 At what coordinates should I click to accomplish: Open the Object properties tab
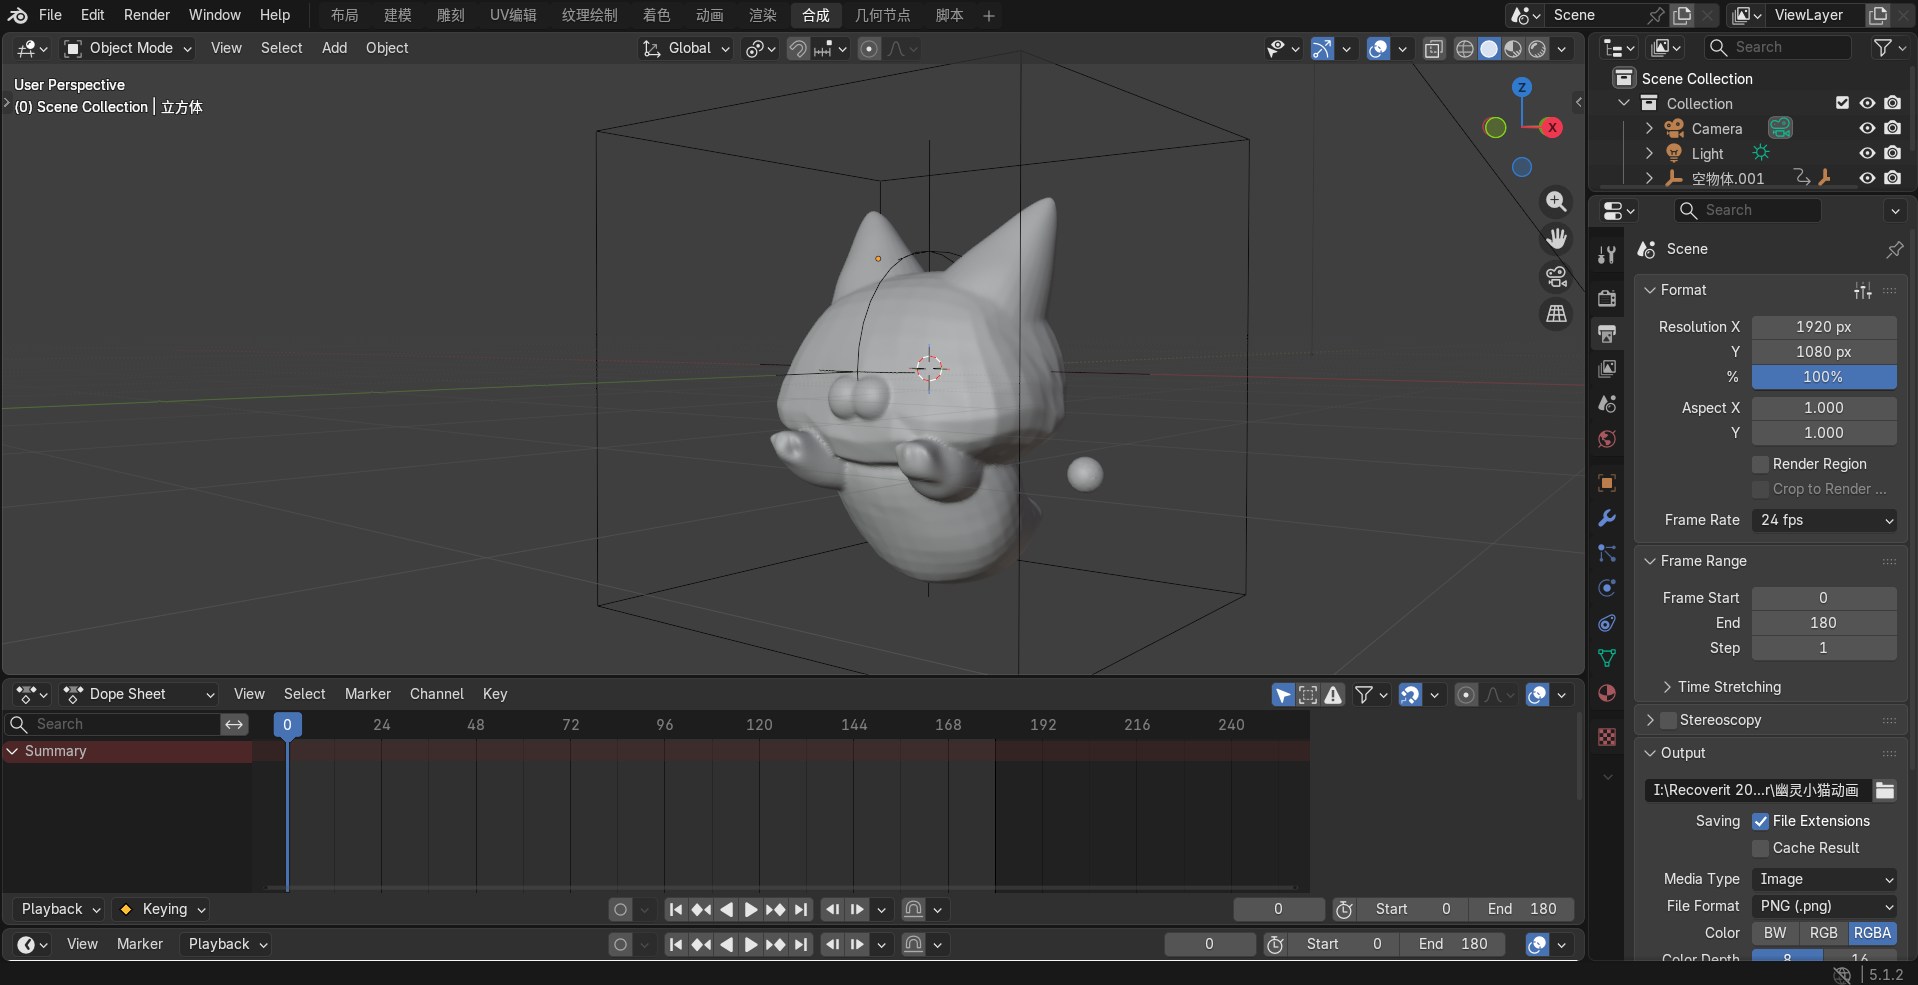[1607, 482]
